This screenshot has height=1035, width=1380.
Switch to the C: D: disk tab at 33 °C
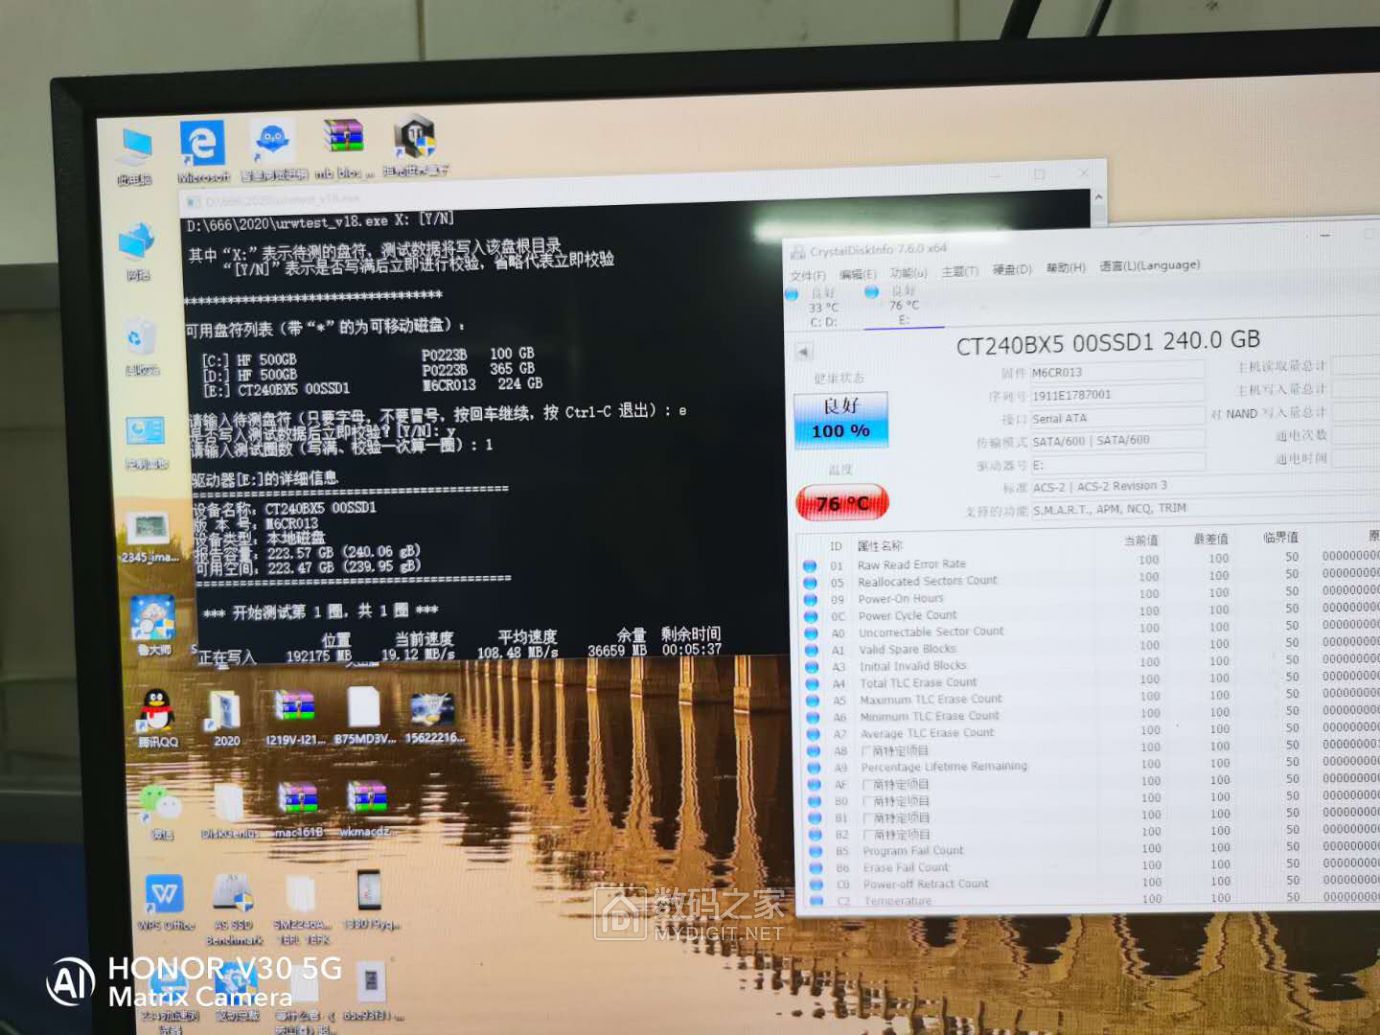[822, 307]
